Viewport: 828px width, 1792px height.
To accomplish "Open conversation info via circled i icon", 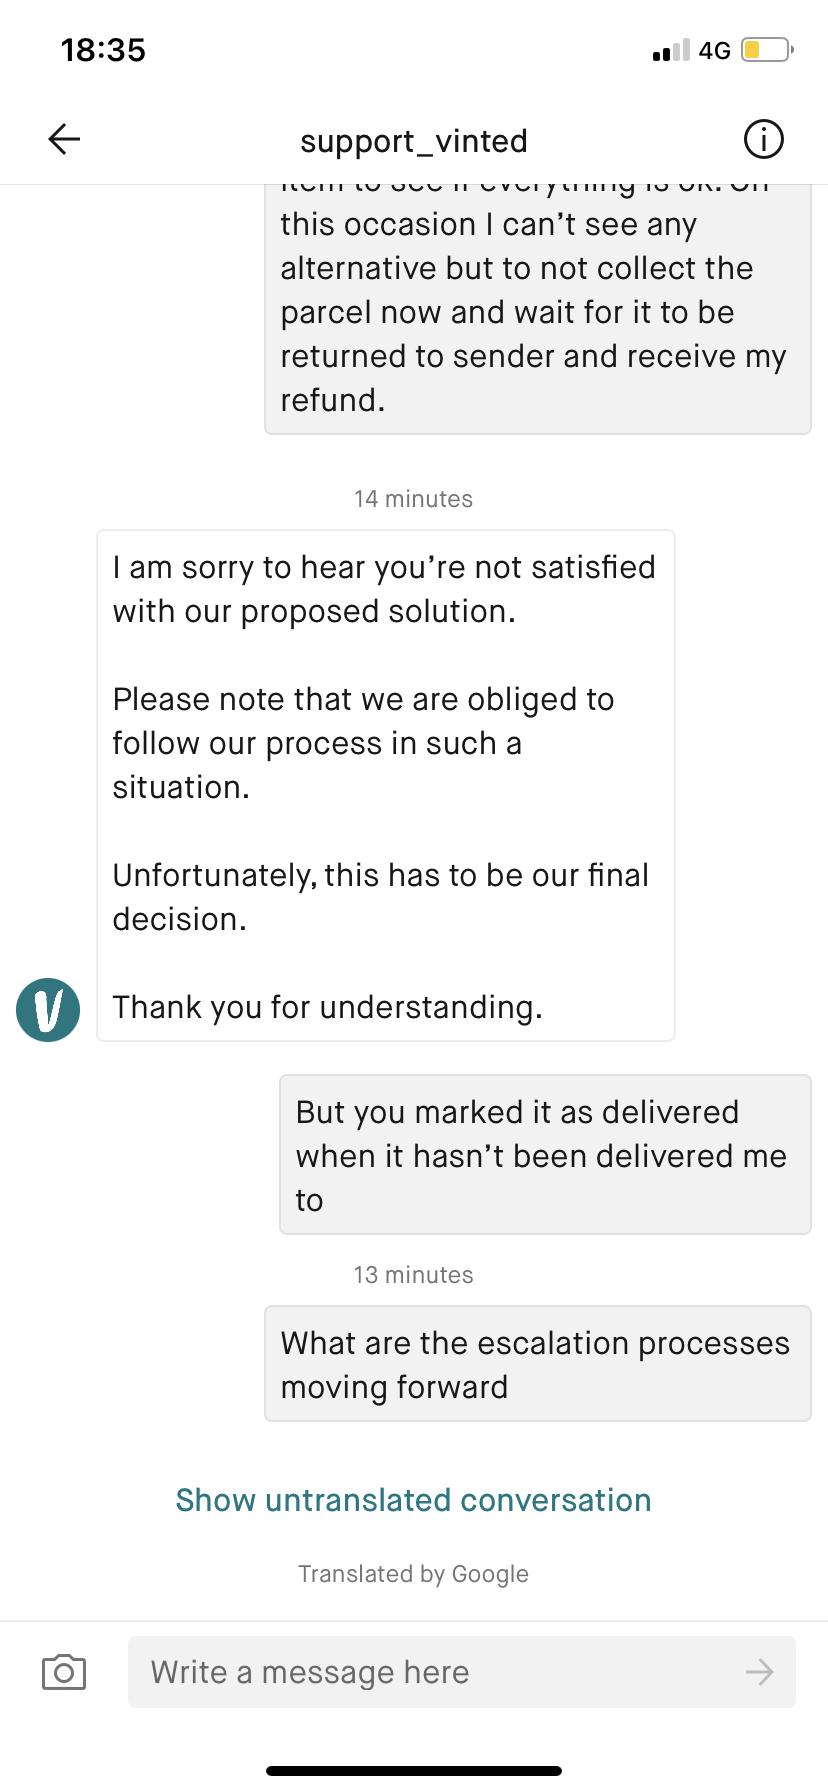I will 764,139.
